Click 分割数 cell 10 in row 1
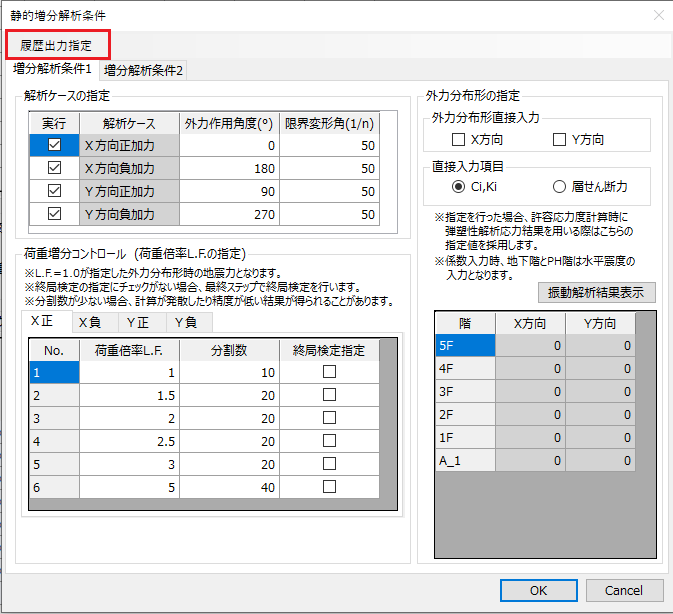 coord(230,372)
